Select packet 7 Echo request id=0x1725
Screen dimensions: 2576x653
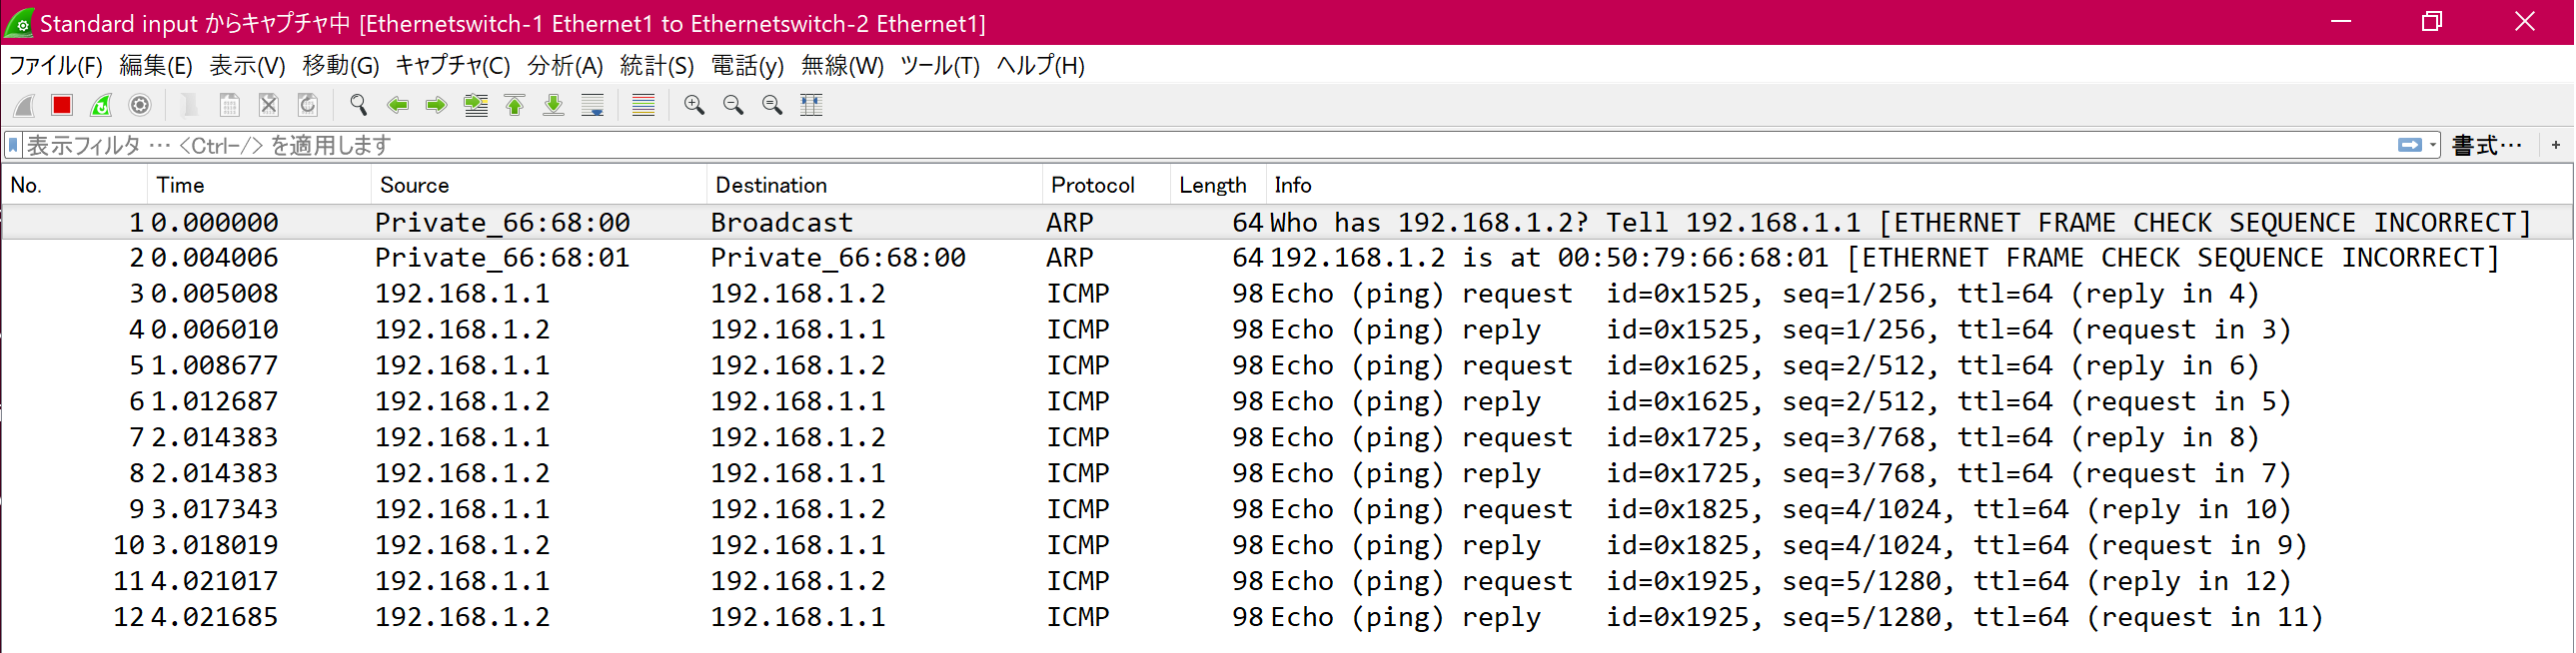(1286, 438)
